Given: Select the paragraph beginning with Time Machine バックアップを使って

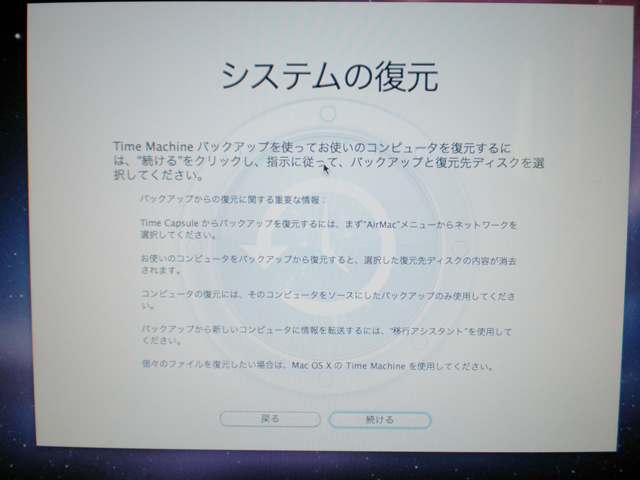Looking at the screenshot, I should (x=329, y=161).
